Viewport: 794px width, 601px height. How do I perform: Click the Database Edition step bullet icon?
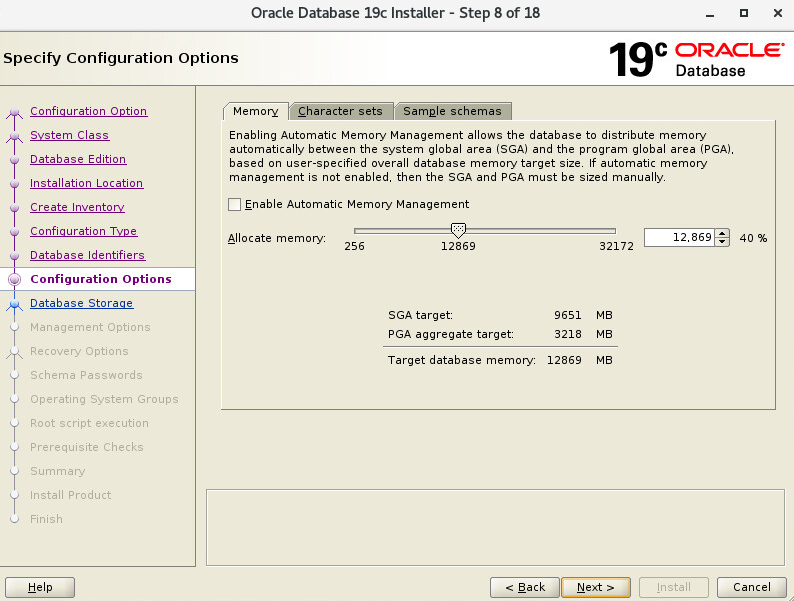coord(15,159)
